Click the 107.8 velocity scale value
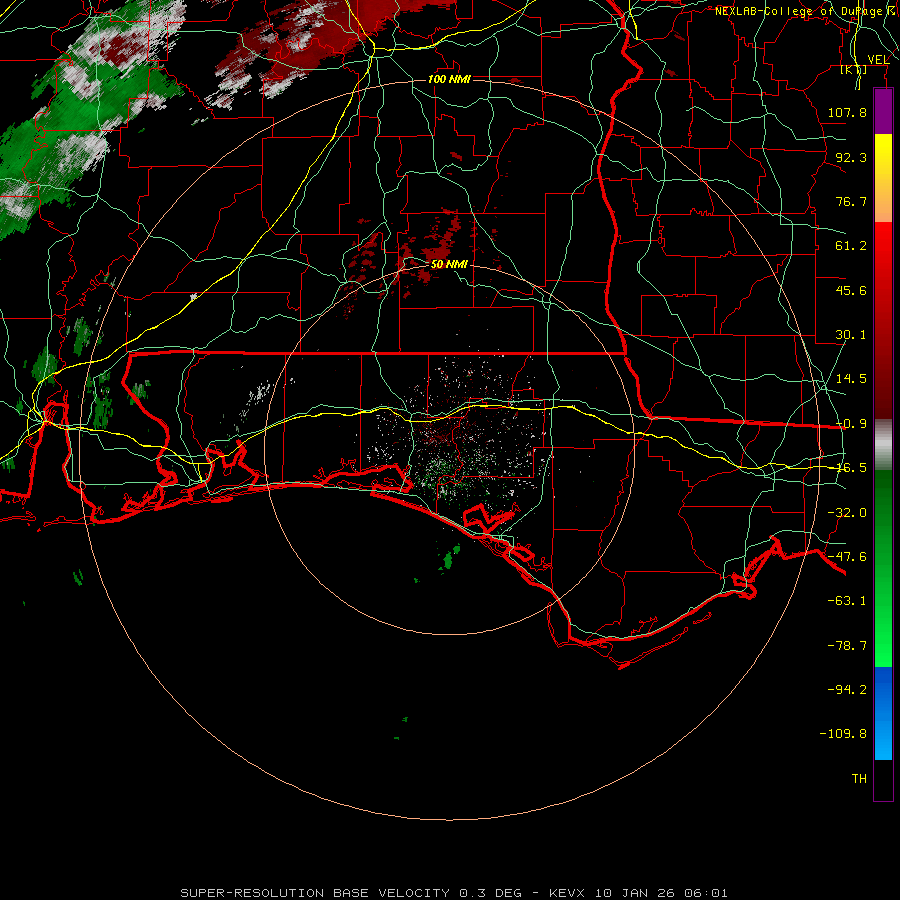900x900 pixels. pos(847,112)
